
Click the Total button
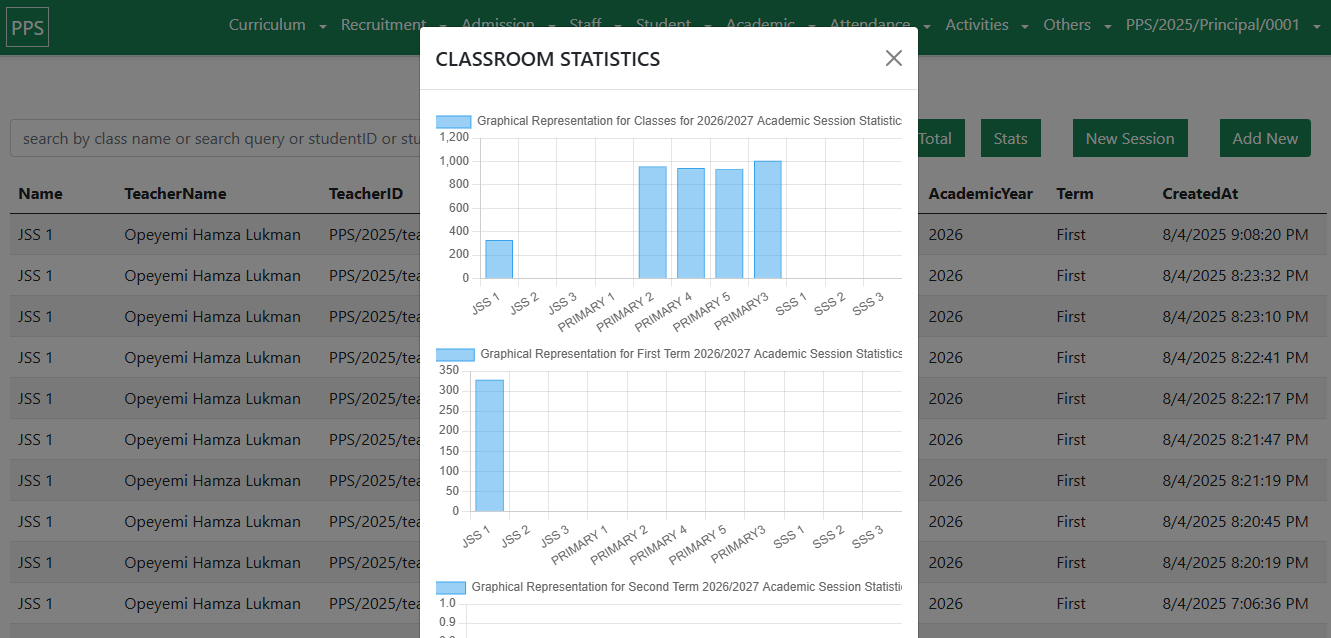pos(936,139)
